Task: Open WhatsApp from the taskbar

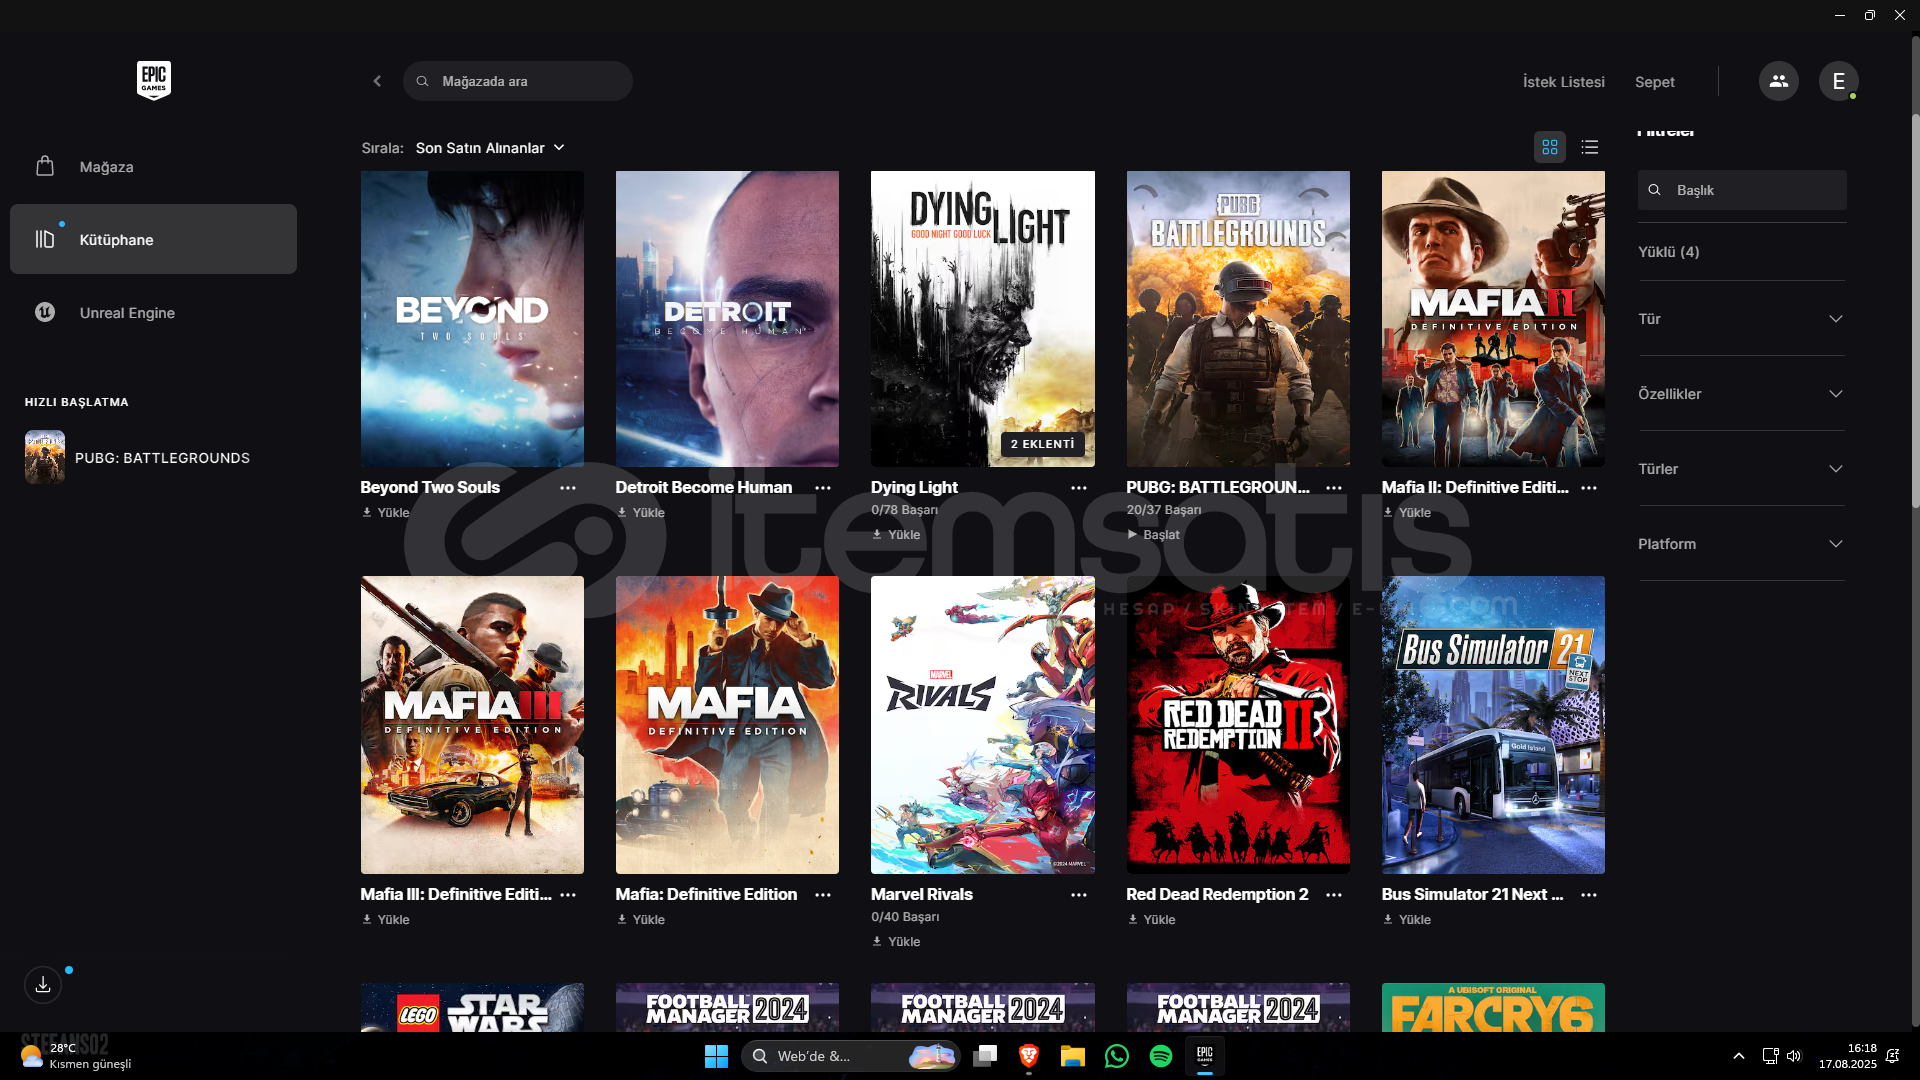Action: tap(1116, 1056)
